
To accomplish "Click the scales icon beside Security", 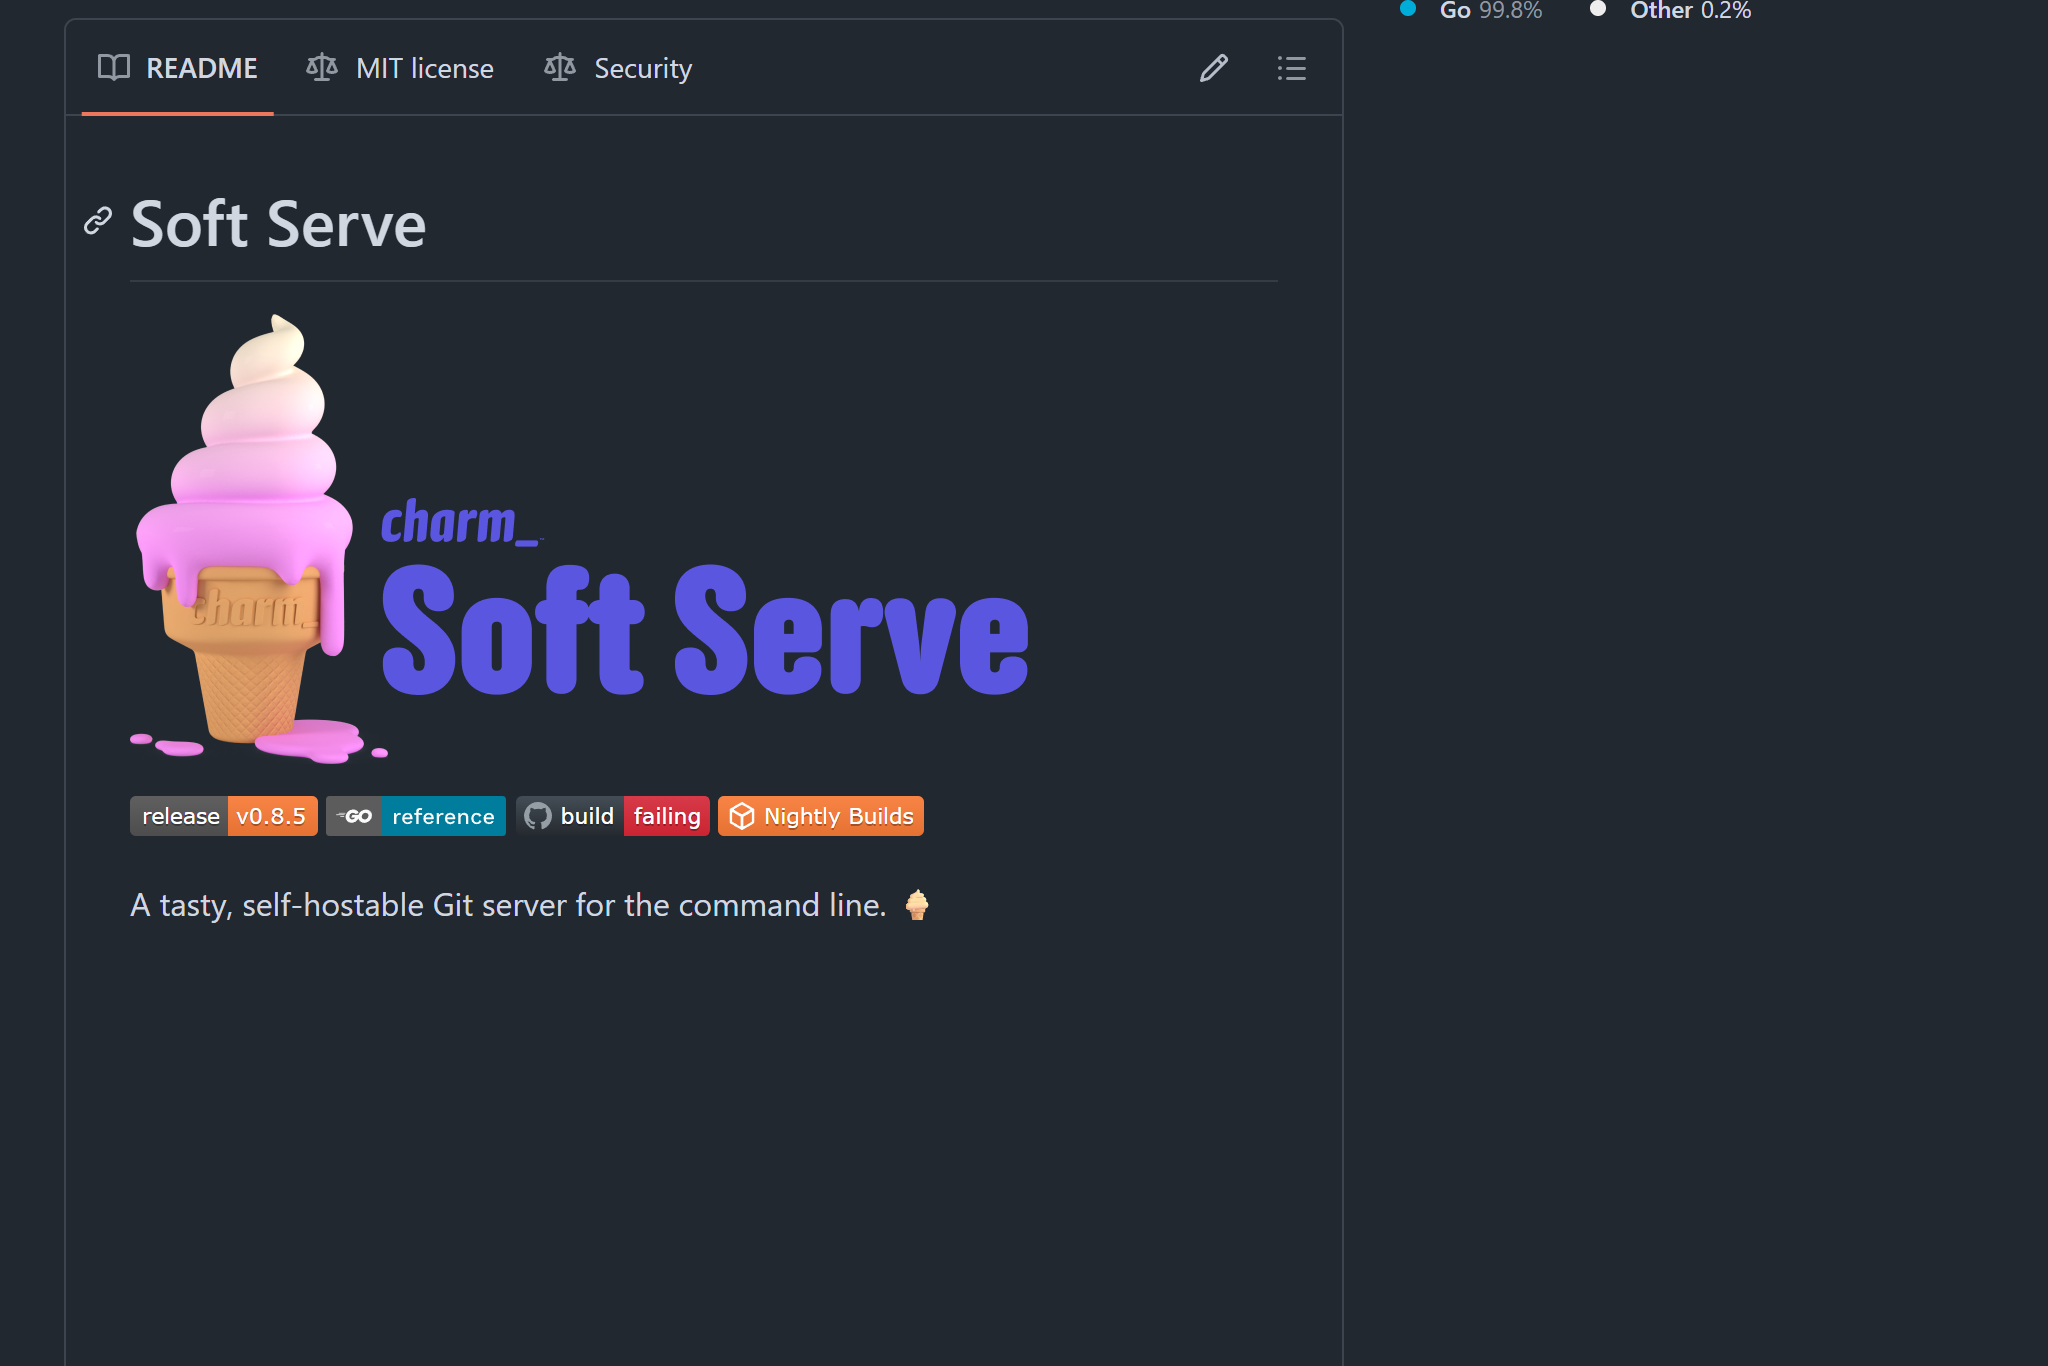I will 560,68.
